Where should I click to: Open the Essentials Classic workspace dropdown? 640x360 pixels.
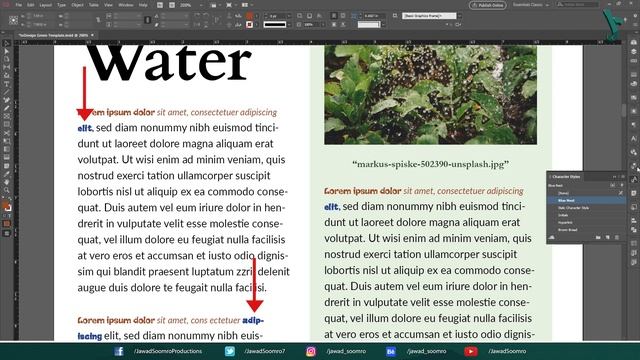tap(531, 5)
